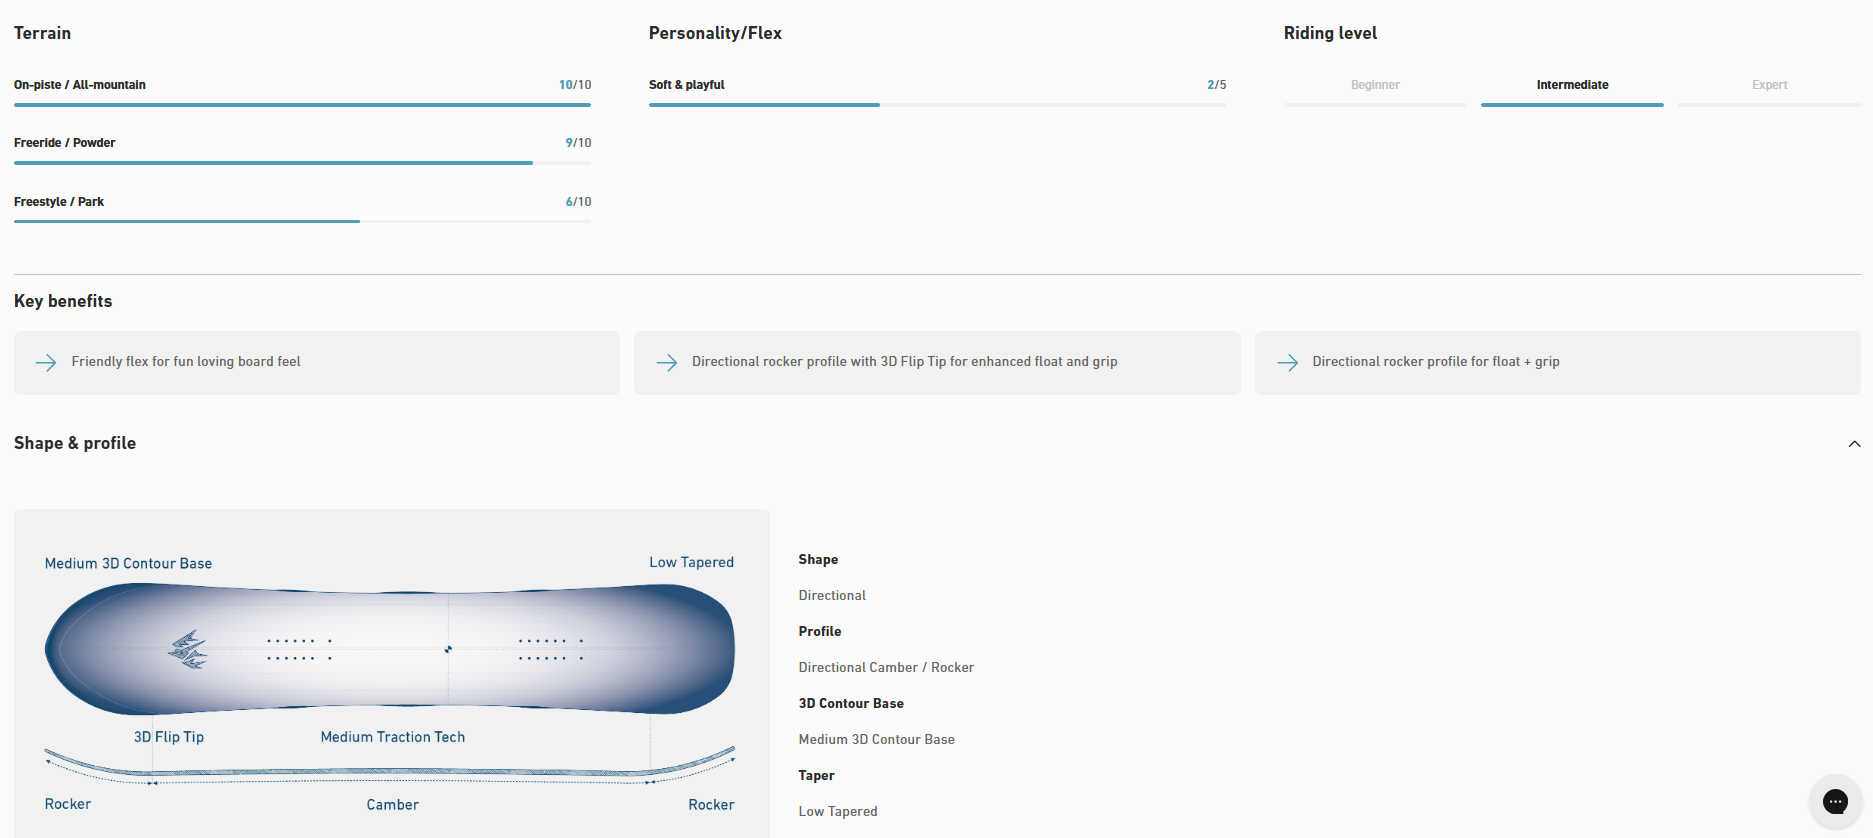Click the Medium Traction Tech label
The height and width of the screenshot is (838, 1873).
(x=393, y=737)
